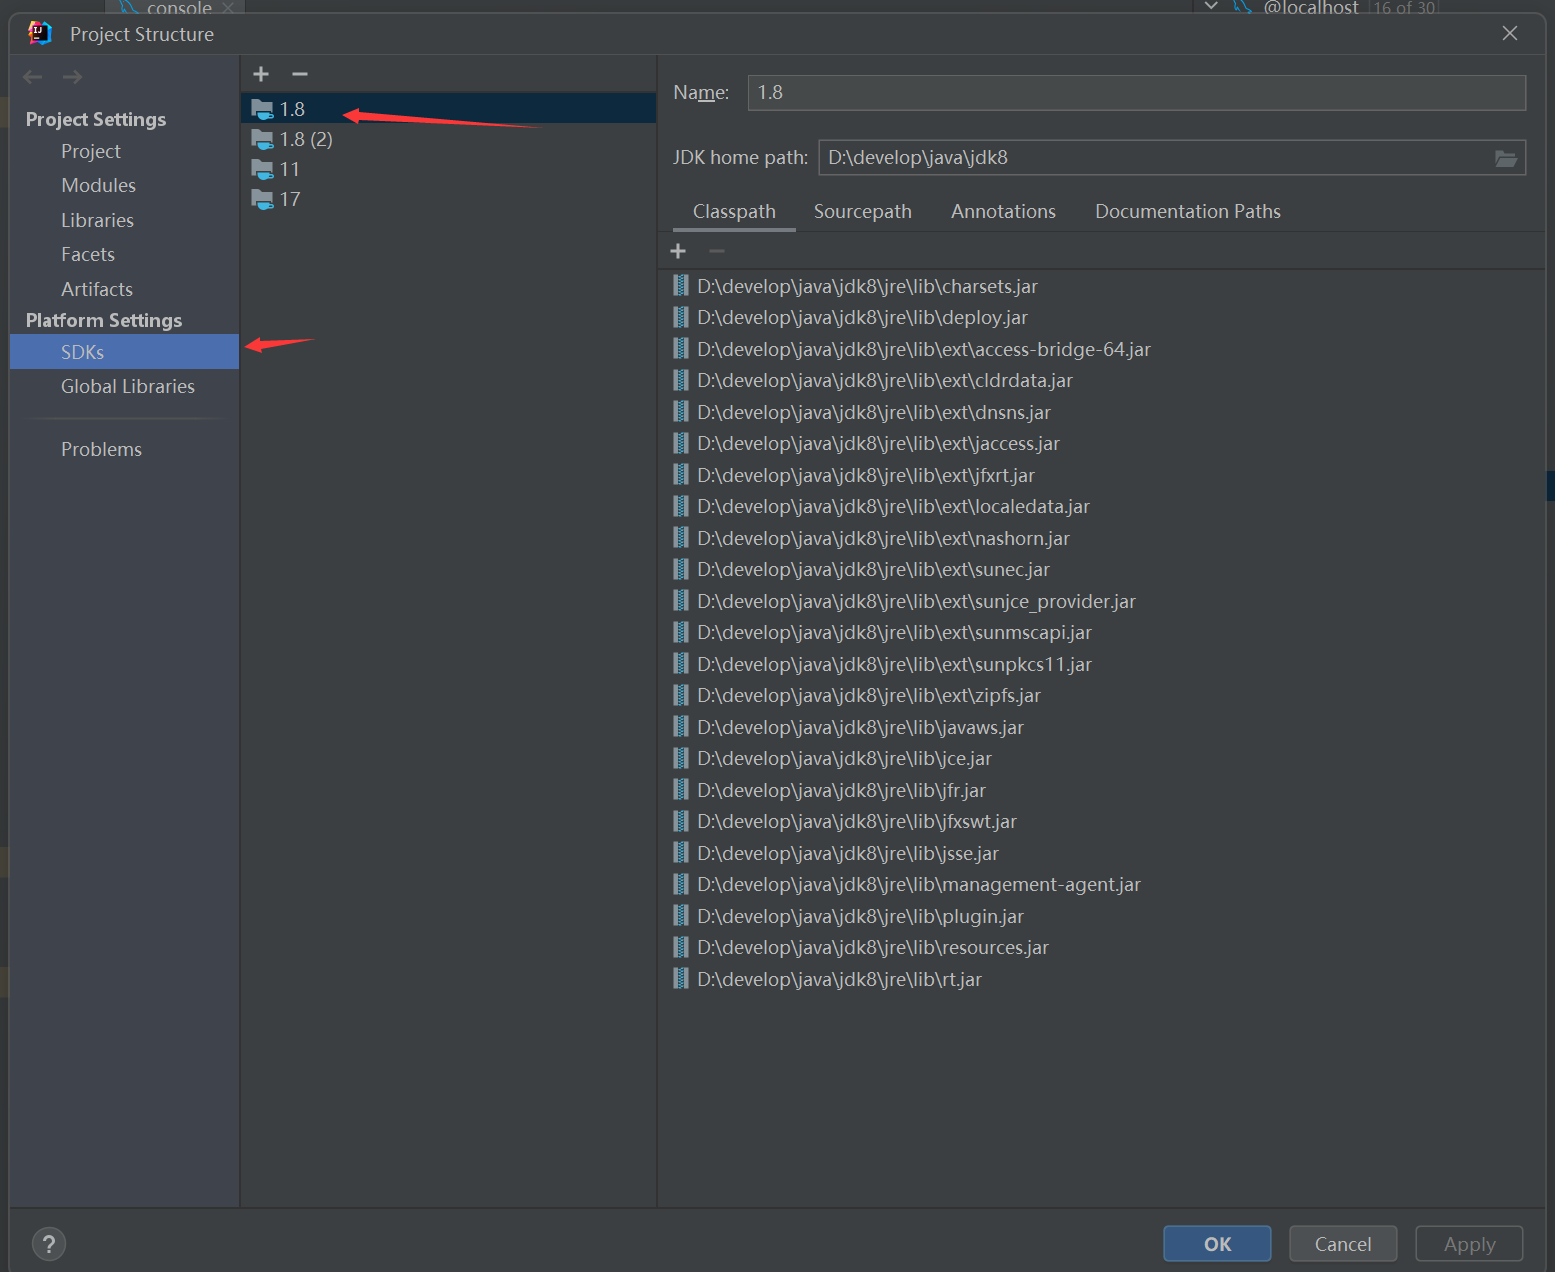Viewport: 1555px width, 1272px height.
Task: Edit the SDK Name field
Action: point(1136,93)
